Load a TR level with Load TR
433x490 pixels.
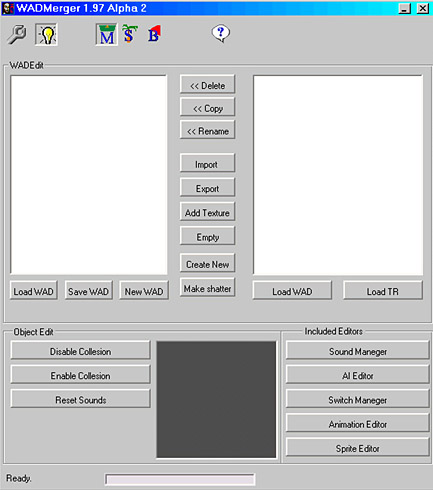[383, 291]
